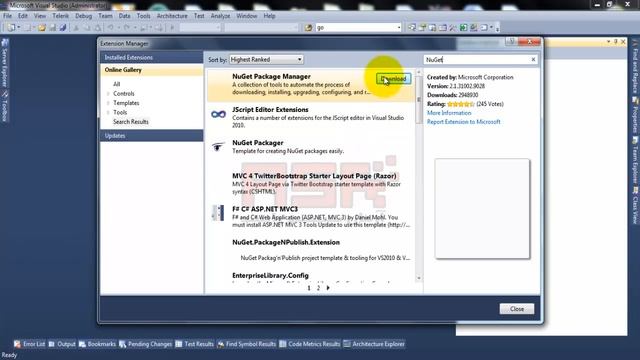Image resolution: width=640 pixels, height=360 pixels.
Task: Click the Save toolbar icon
Action: 53,28
